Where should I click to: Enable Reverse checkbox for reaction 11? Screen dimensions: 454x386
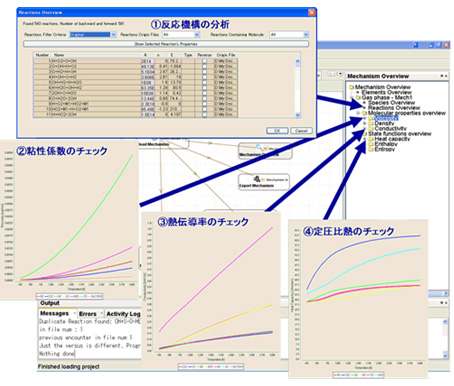click(x=204, y=115)
